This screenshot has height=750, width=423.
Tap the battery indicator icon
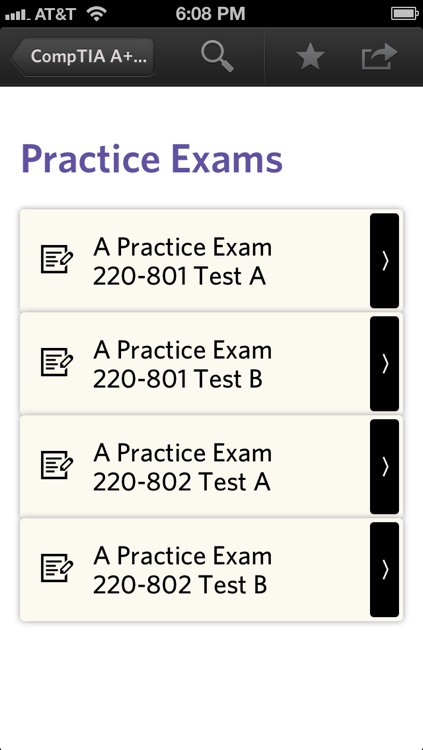(x=405, y=13)
